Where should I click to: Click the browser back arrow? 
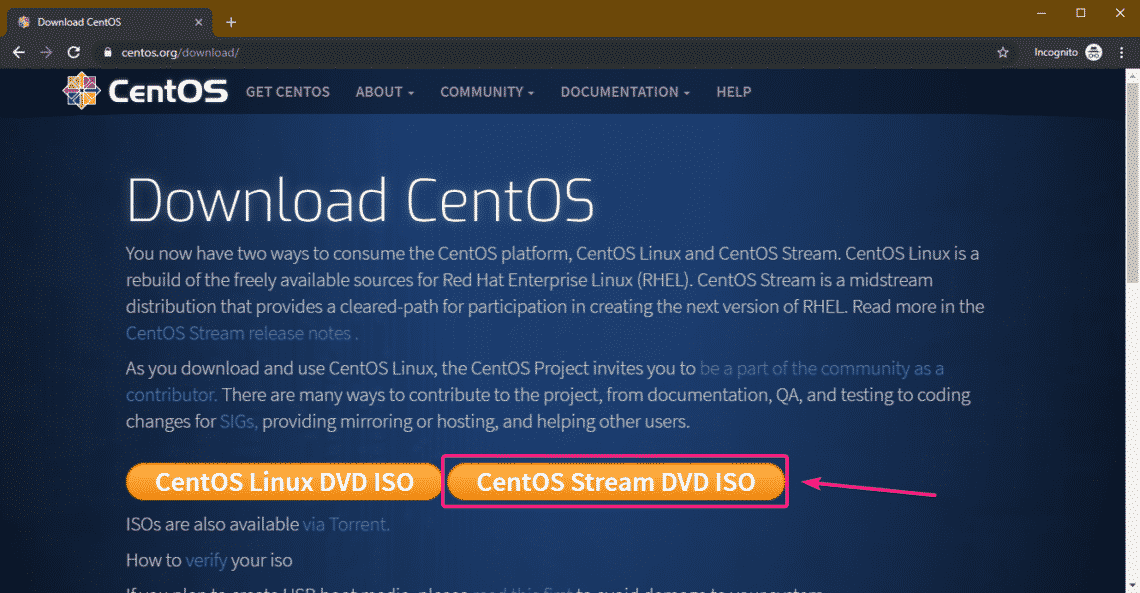18,52
